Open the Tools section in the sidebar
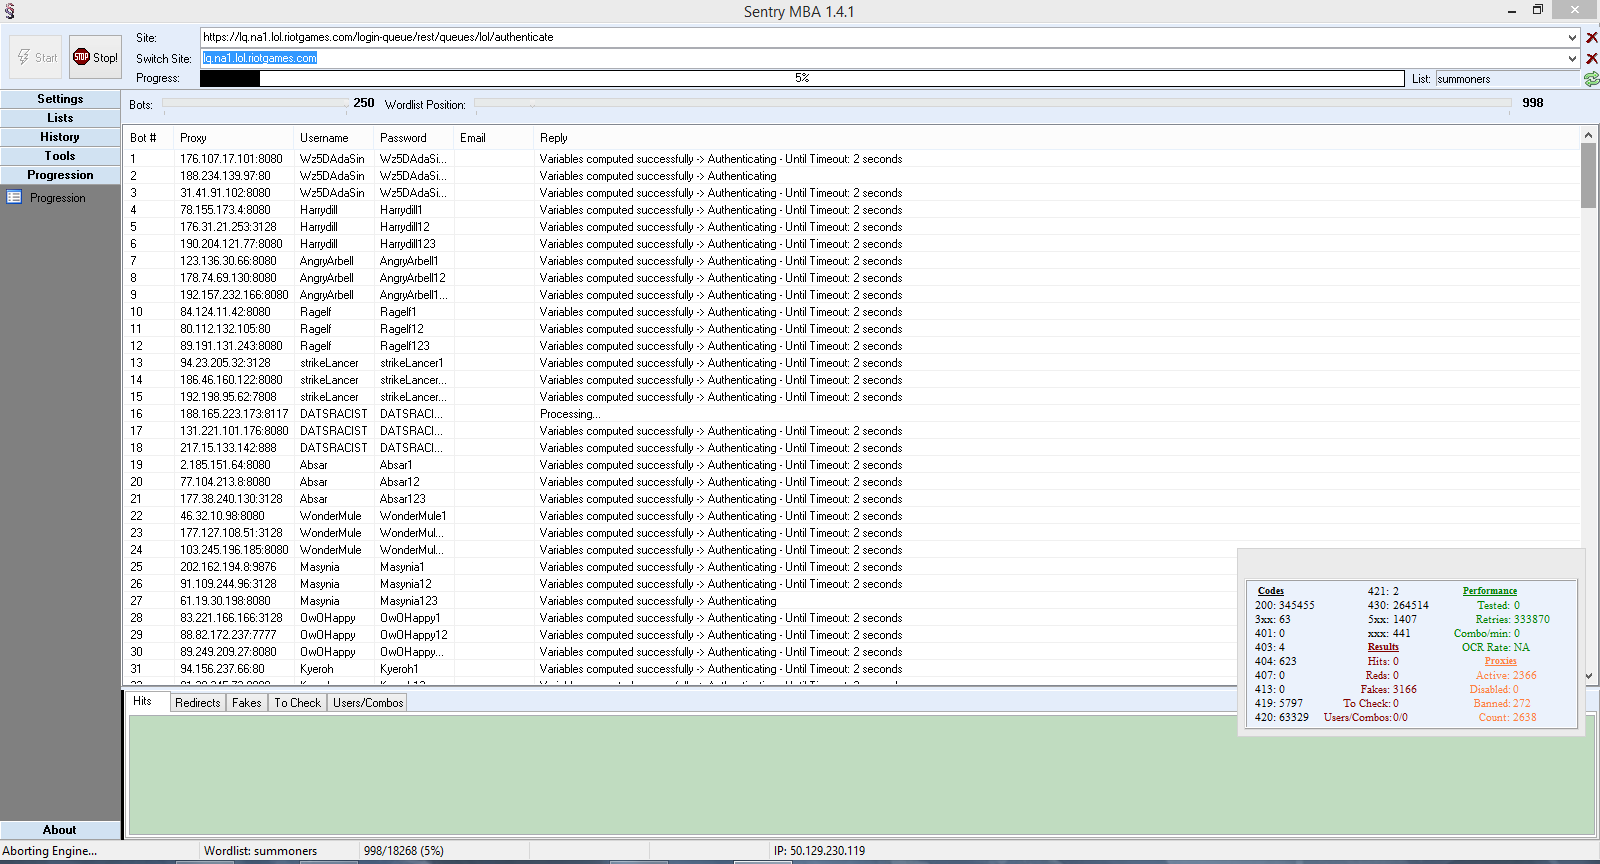The width and height of the screenshot is (1600, 864). (60, 156)
